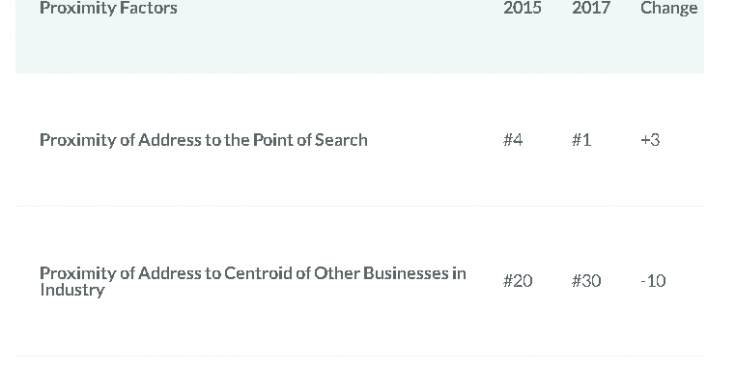This screenshot has width=736, height=368.
Task: Click the #1 ranking value for 2017
Action: (x=581, y=140)
